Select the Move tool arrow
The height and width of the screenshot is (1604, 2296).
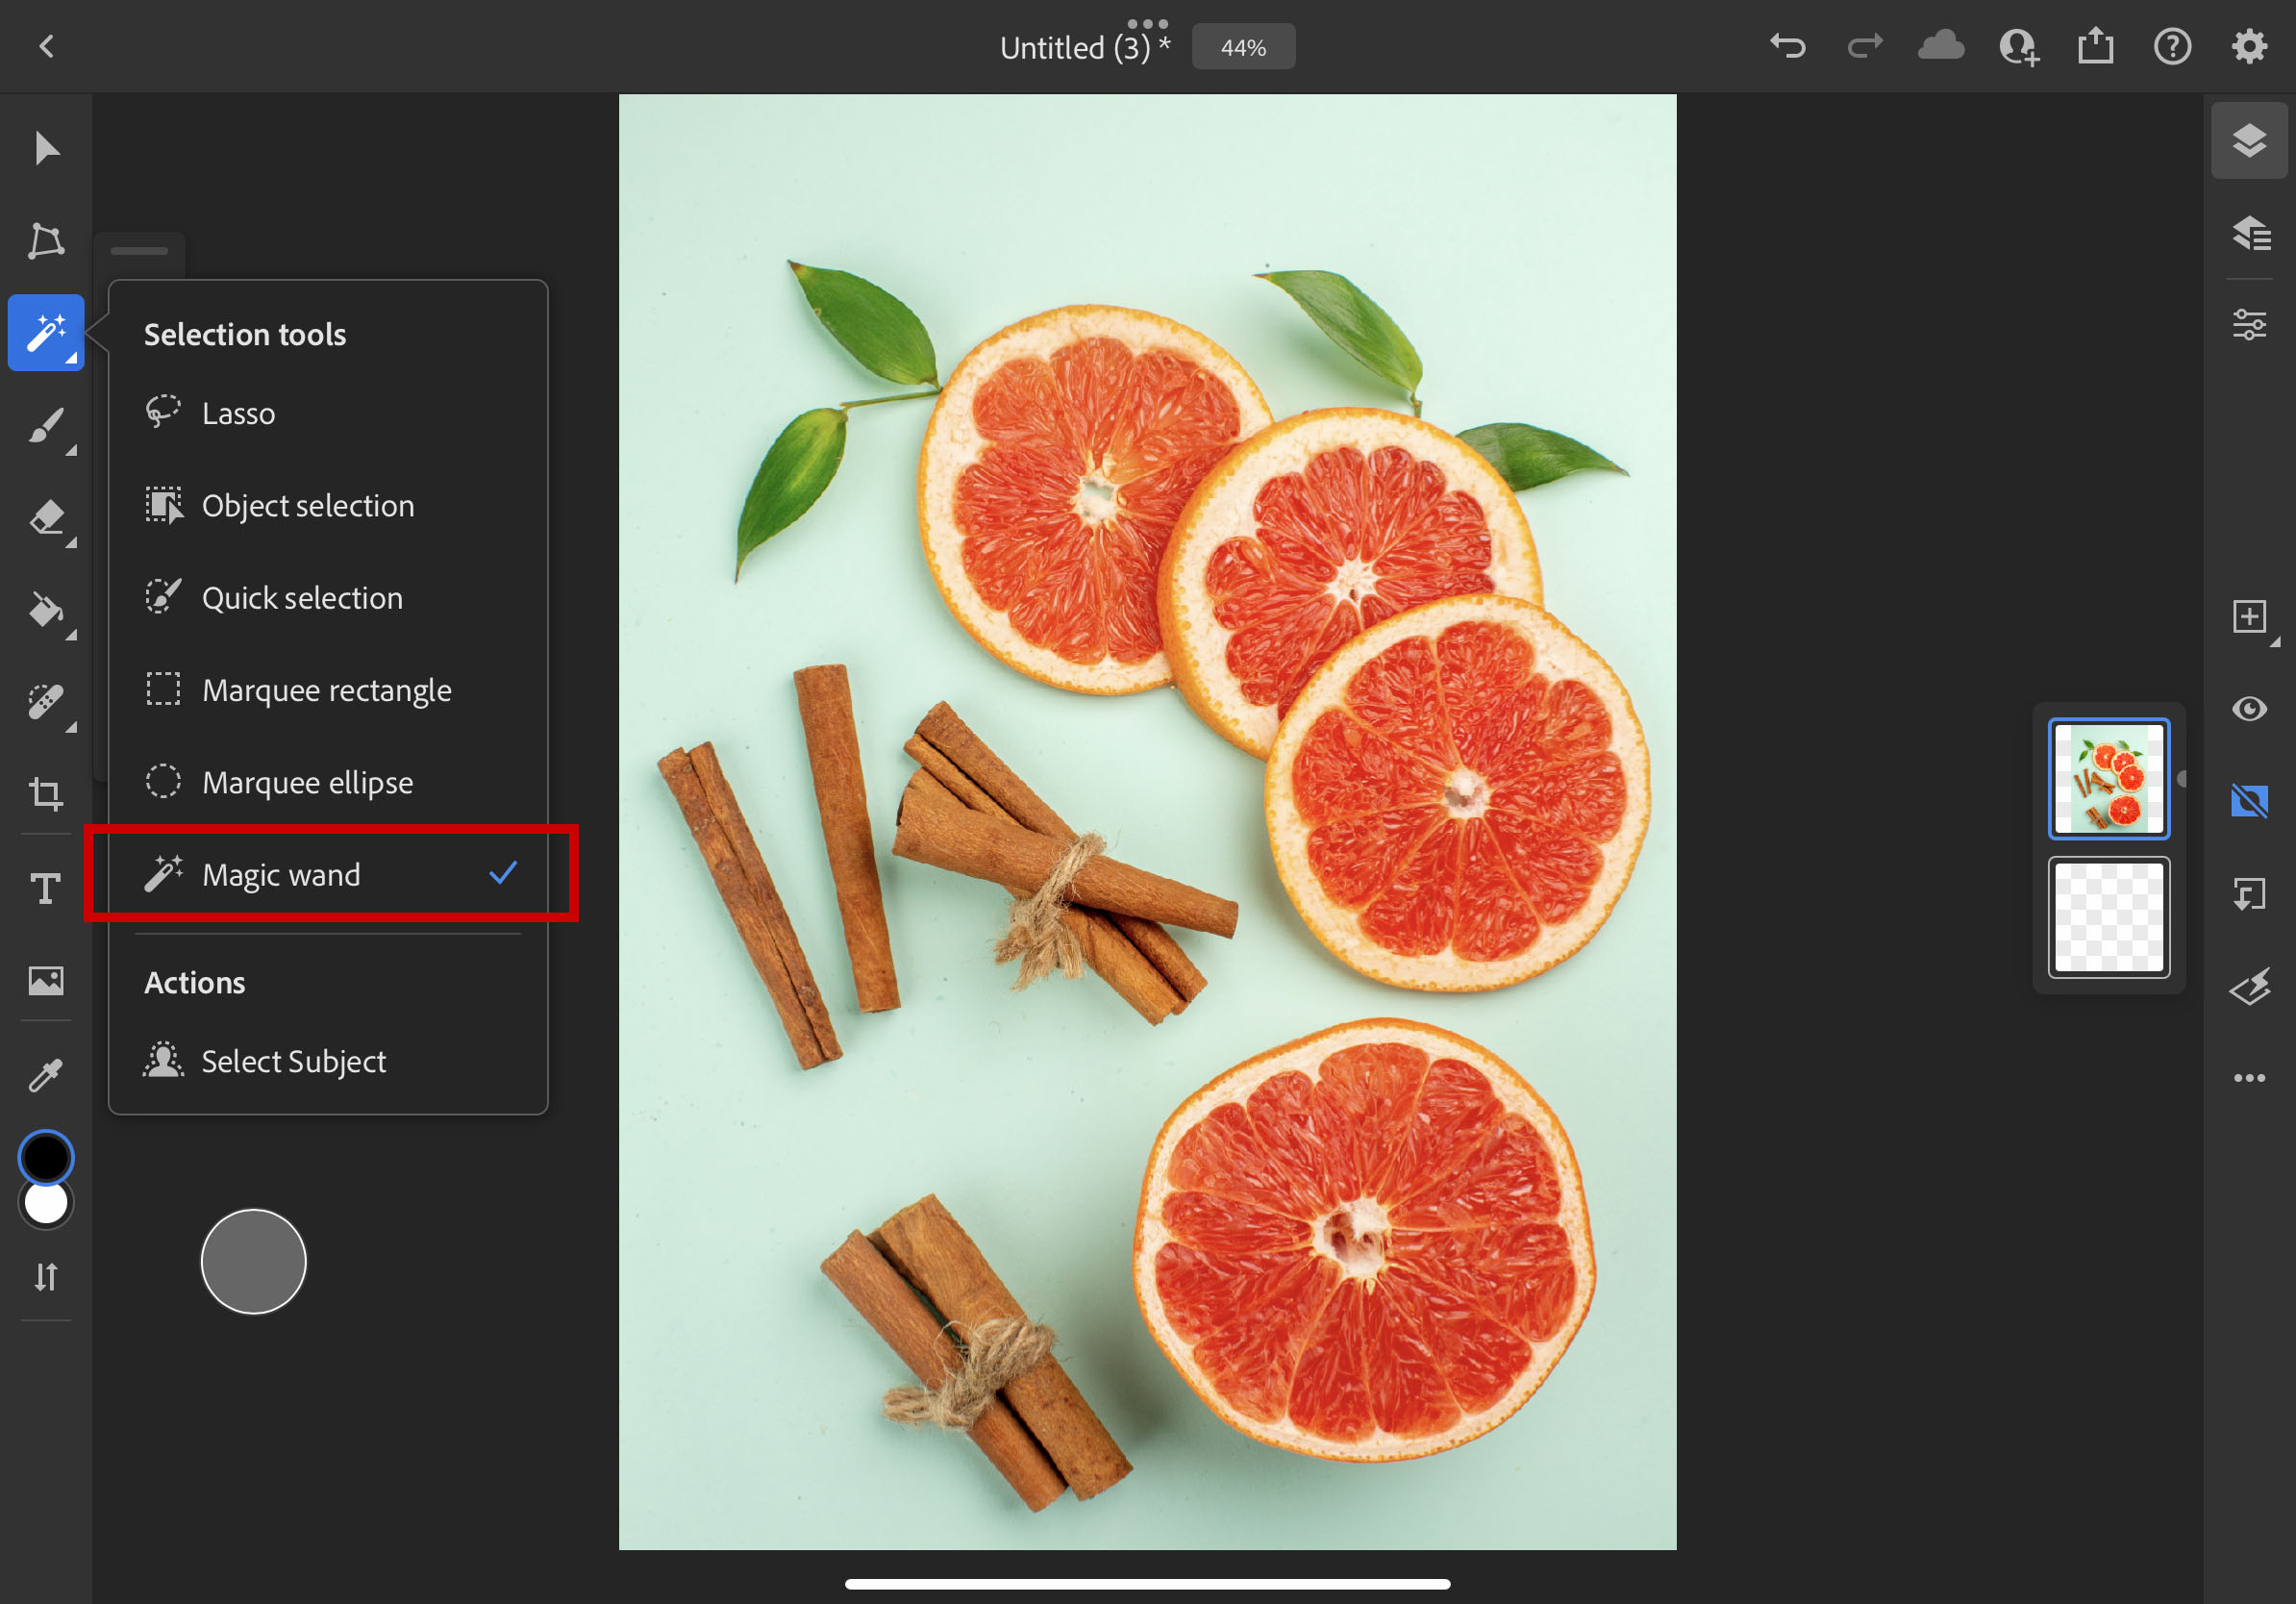click(x=46, y=148)
